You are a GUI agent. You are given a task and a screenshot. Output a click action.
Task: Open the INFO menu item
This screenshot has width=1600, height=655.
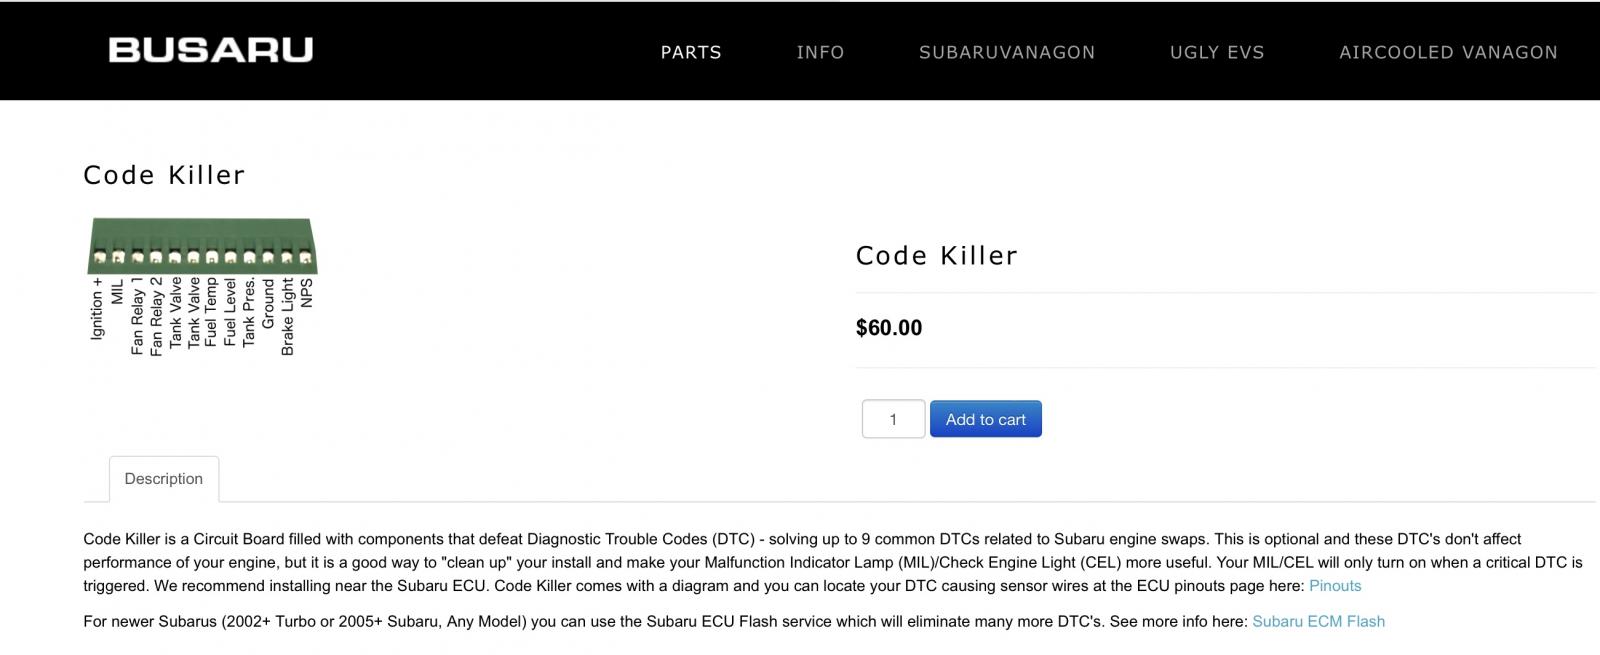820,52
